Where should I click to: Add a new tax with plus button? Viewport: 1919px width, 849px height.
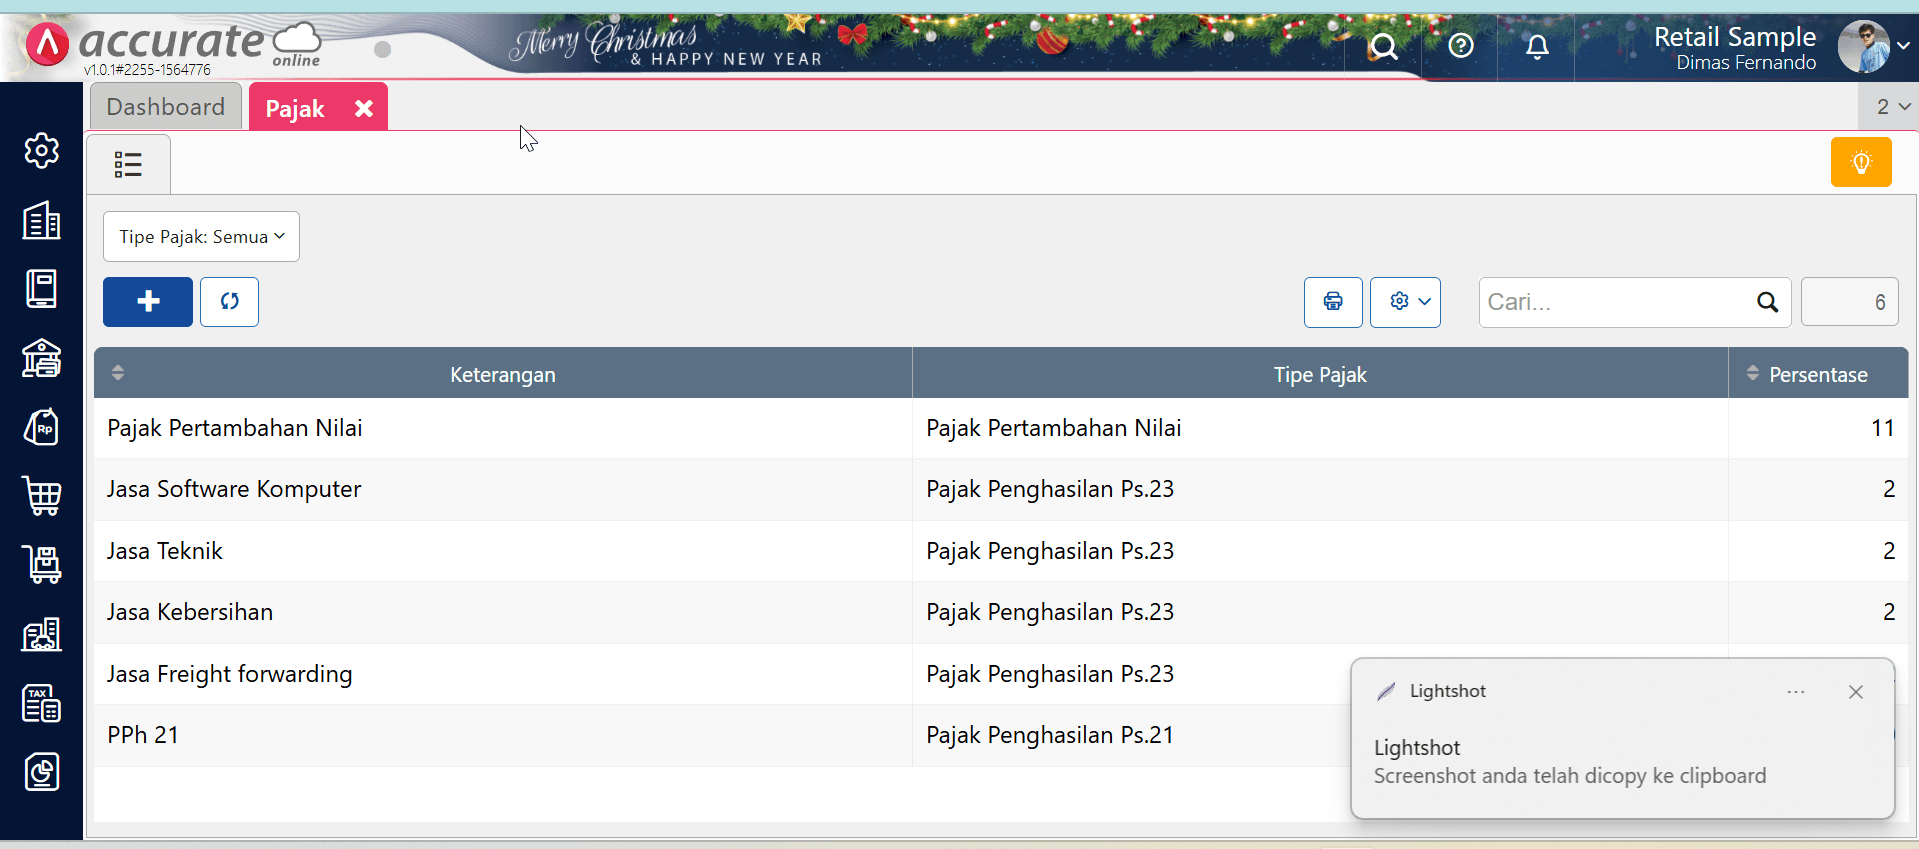(x=148, y=302)
